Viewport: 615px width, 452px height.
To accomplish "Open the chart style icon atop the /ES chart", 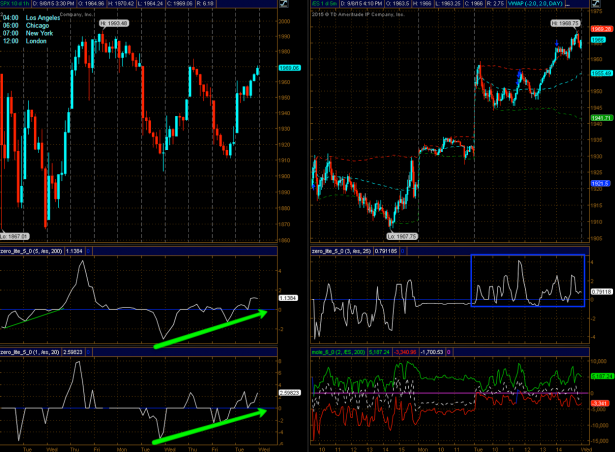I will [595, 4].
